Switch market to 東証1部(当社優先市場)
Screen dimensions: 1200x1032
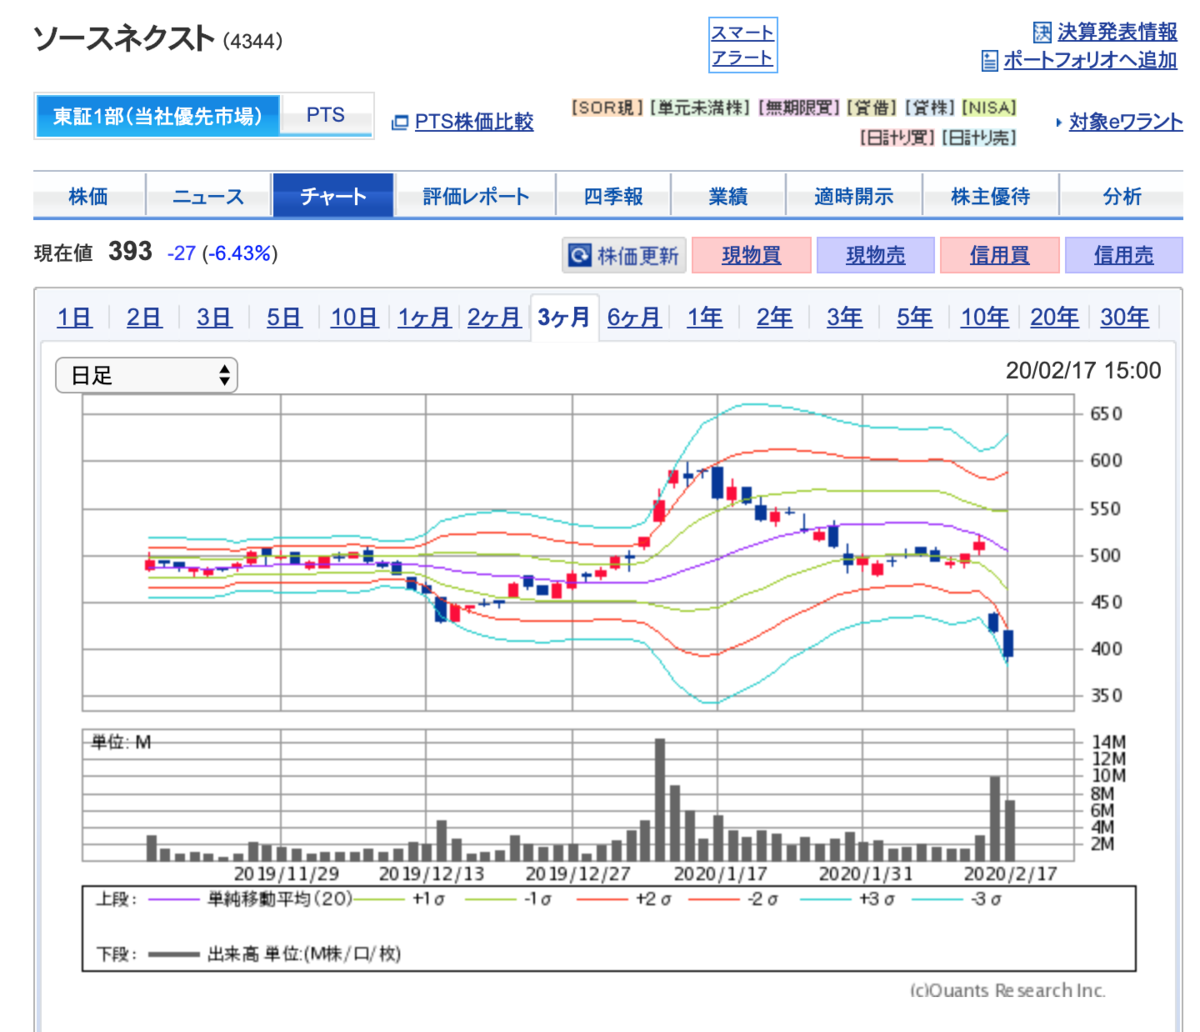pyautogui.click(x=158, y=116)
